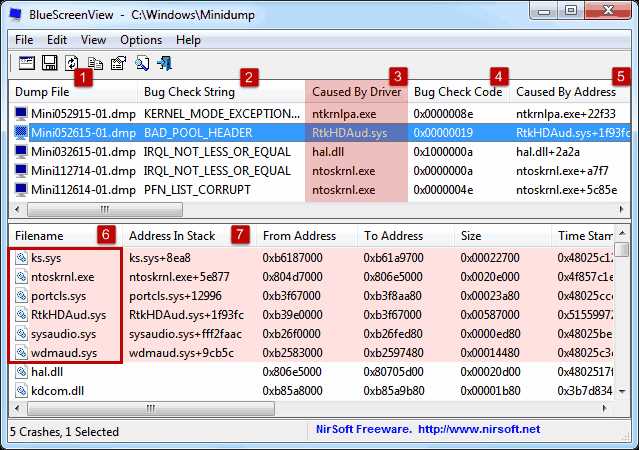Image resolution: width=639 pixels, height=450 pixels.
Task: Sort by Dump File column header
Action: click(x=73, y=92)
